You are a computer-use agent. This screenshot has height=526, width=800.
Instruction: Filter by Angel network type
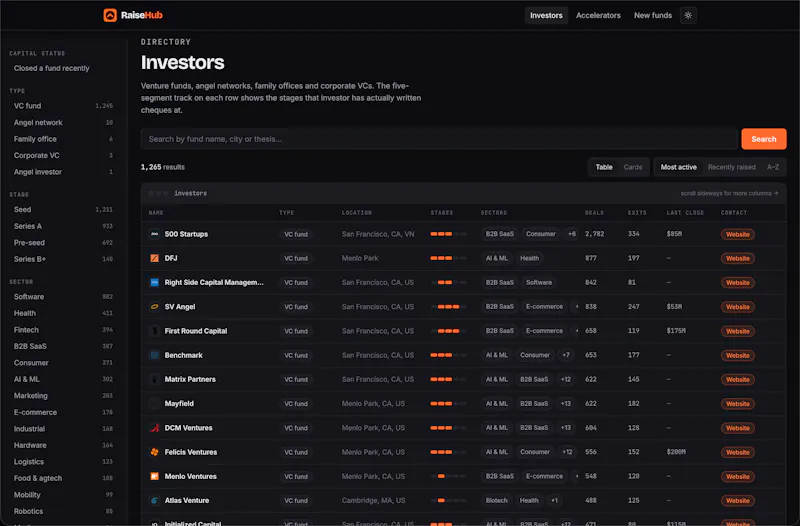63,122
